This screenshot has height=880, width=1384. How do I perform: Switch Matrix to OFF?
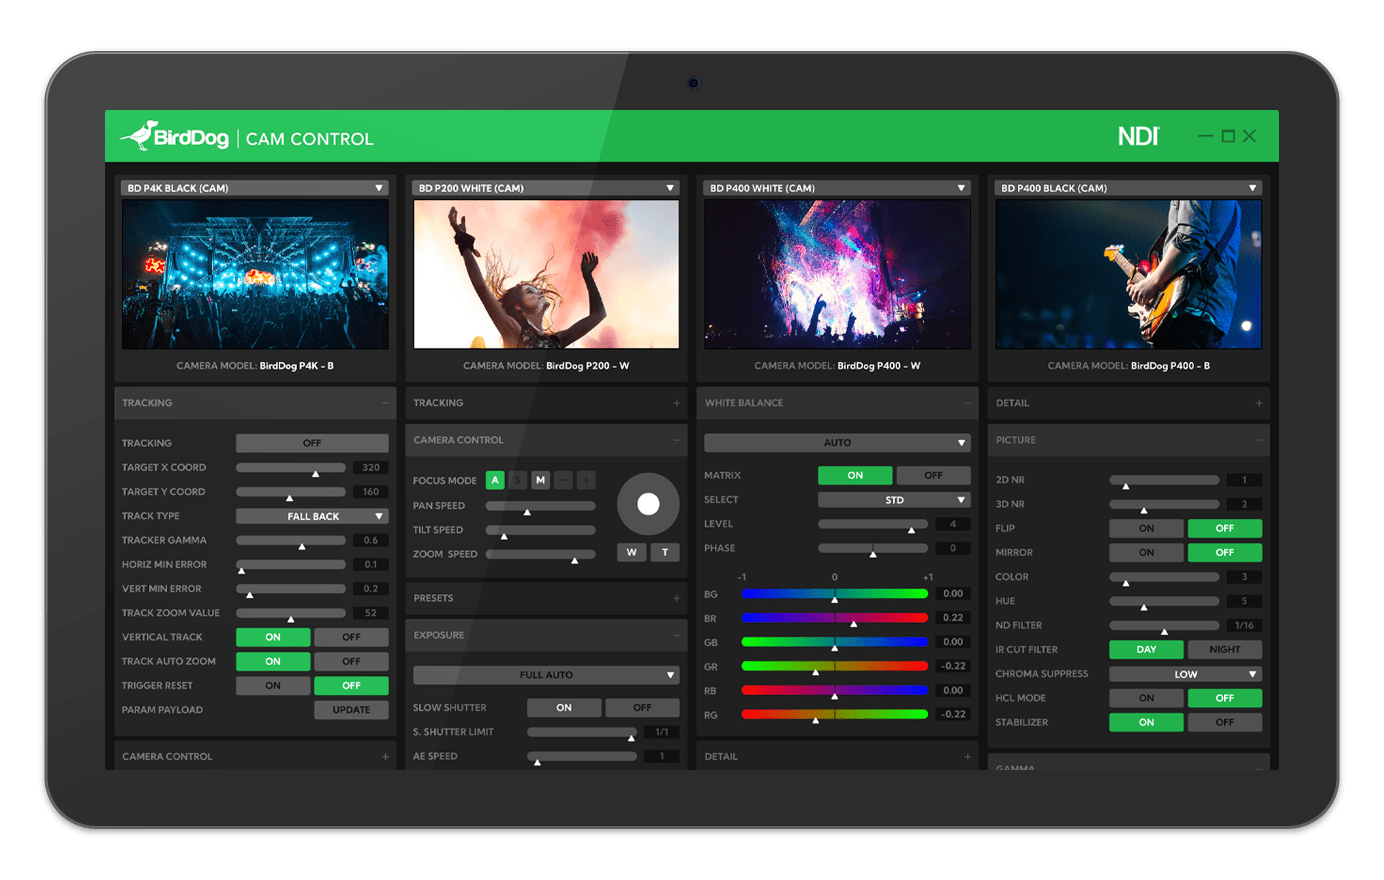pyautogui.click(x=933, y=475)
